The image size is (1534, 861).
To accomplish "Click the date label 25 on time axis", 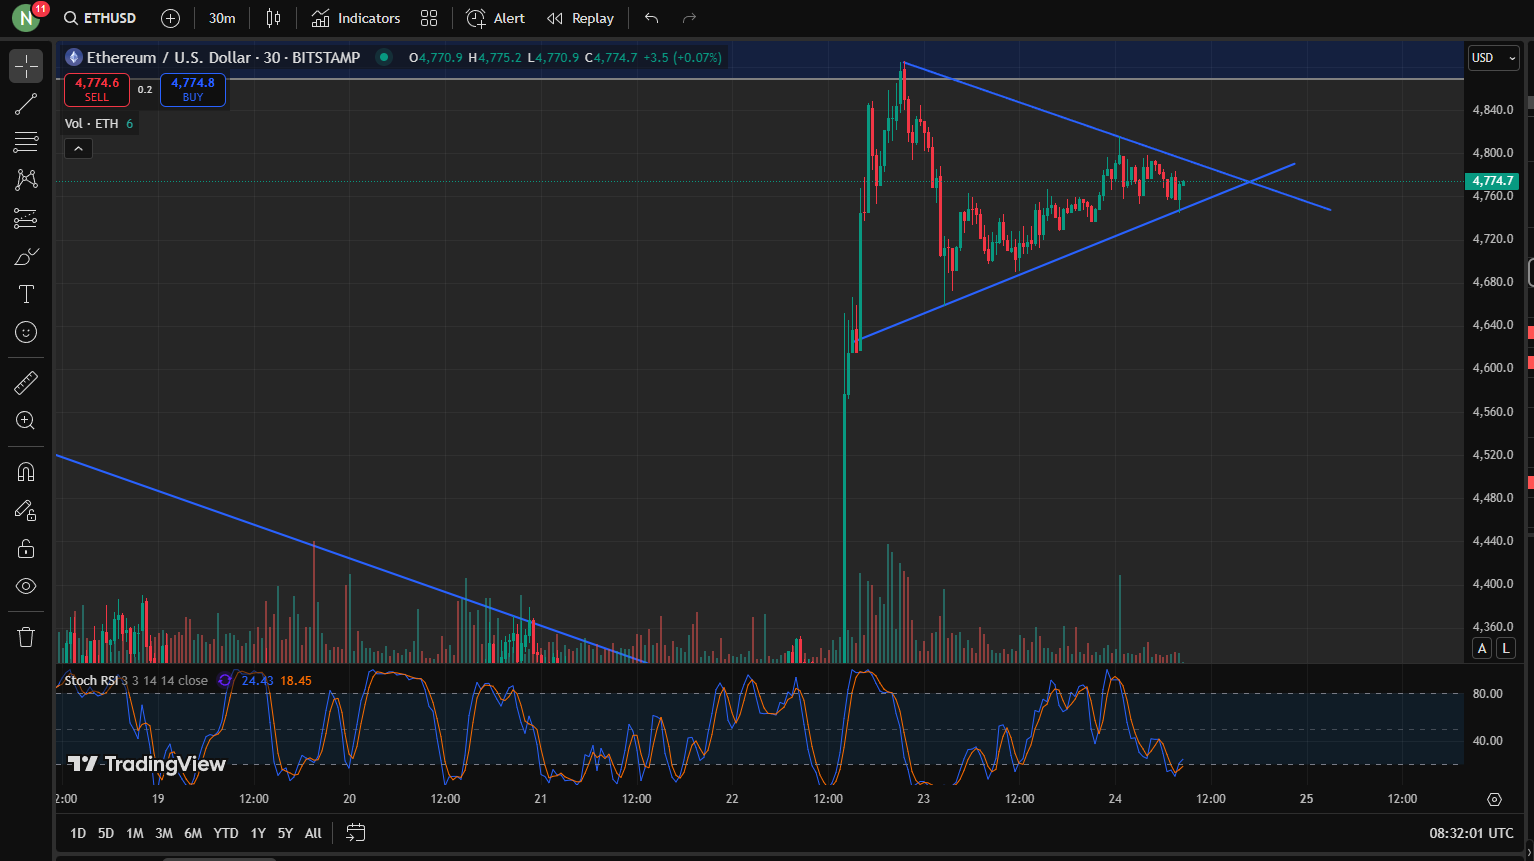I will pyautogui.click(x=1306, y=799).
